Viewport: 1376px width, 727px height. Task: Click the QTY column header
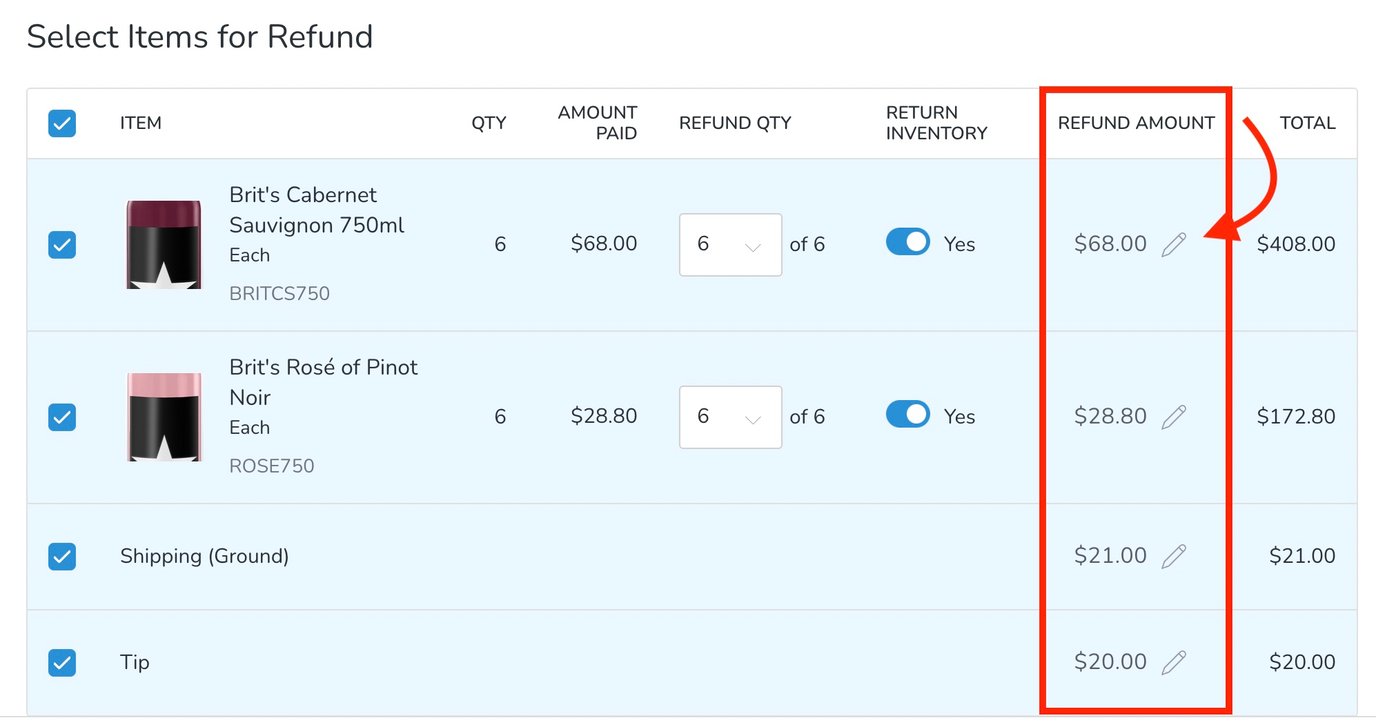point(489,122)
